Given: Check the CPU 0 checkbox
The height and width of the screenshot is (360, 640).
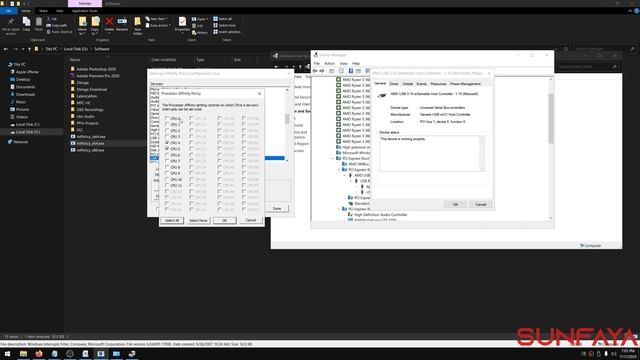Looking at the screenshot, I should coord(167,118).
